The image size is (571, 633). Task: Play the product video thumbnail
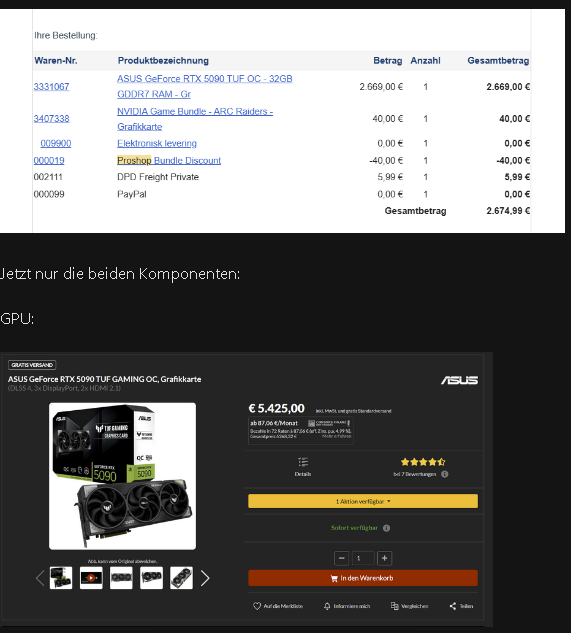click(91, 578)
